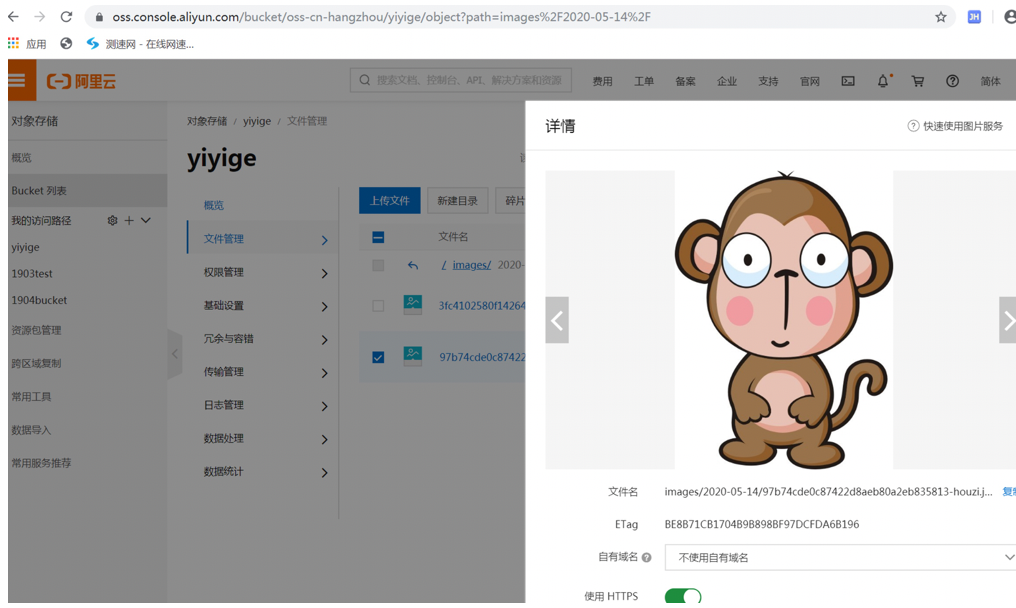Click the back arrow icon in images row
Image resolution: width=1016 pixels, height=608 pixels.
click(413, 265)
